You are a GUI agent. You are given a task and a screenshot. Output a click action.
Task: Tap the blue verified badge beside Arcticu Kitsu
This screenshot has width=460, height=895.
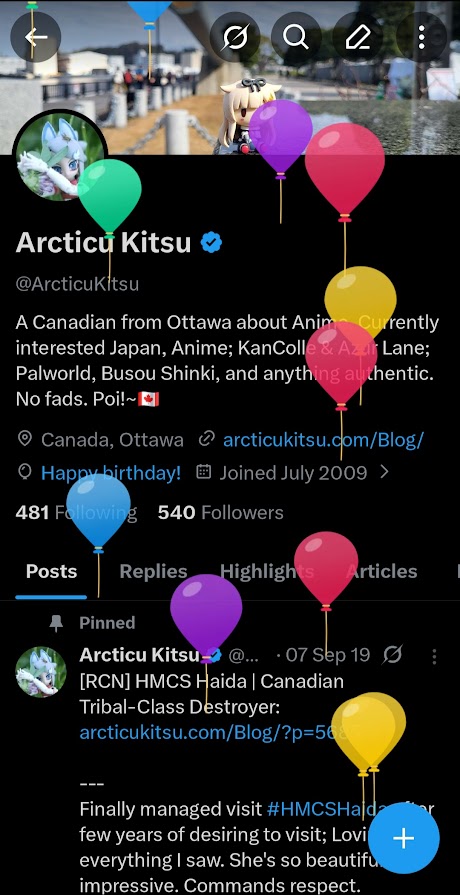[x=211, y=243]
